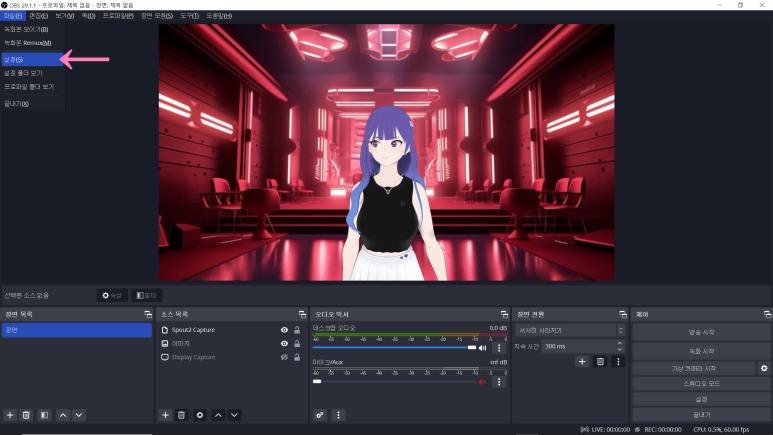This screenshot has height=435, width=773.
Task: Open audio mixer bottom three-dot menu
Action: (338, 415)
